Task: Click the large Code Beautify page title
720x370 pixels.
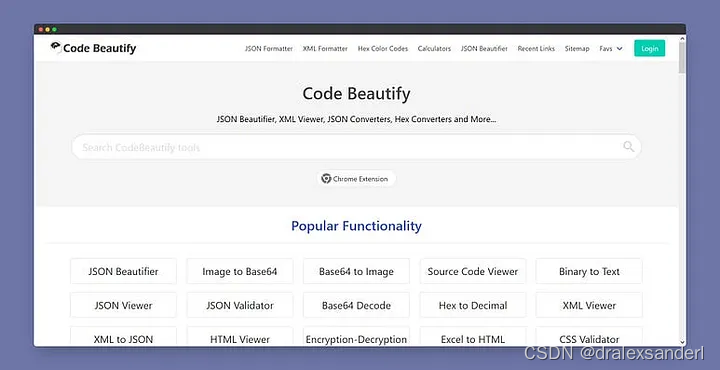Action: pyautogui.click(x=356, y=94)
